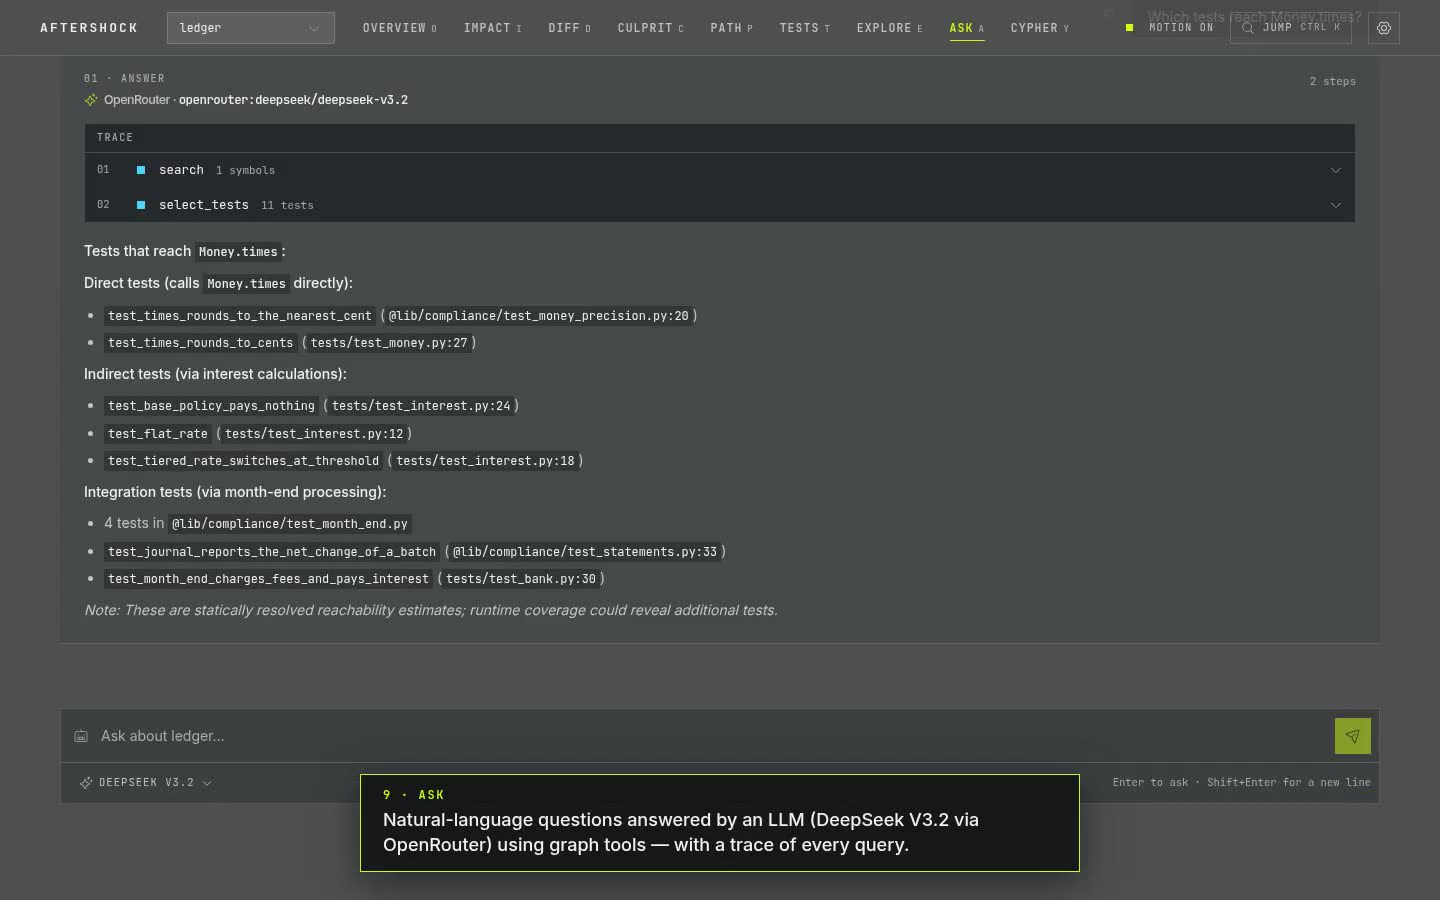
Task: Open the tests/test_interest.py:12 reference
Action: point(314,434)
